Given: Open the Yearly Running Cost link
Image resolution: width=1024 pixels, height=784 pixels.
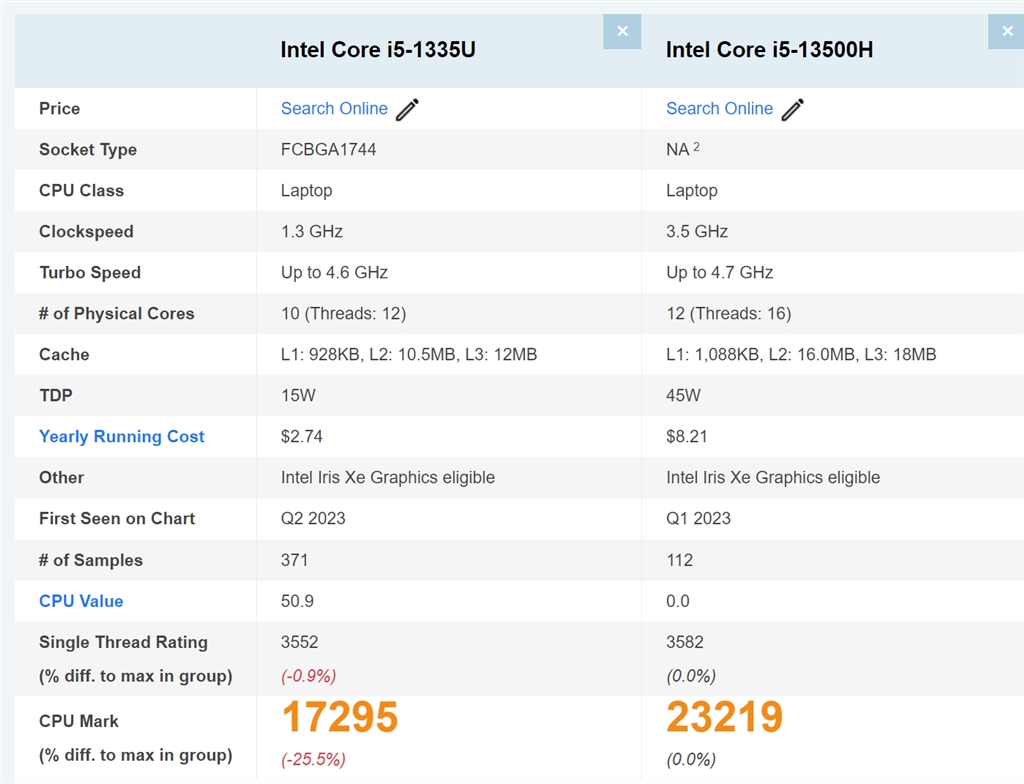Looking at the screenshot, I should click(x=121, y=437).
